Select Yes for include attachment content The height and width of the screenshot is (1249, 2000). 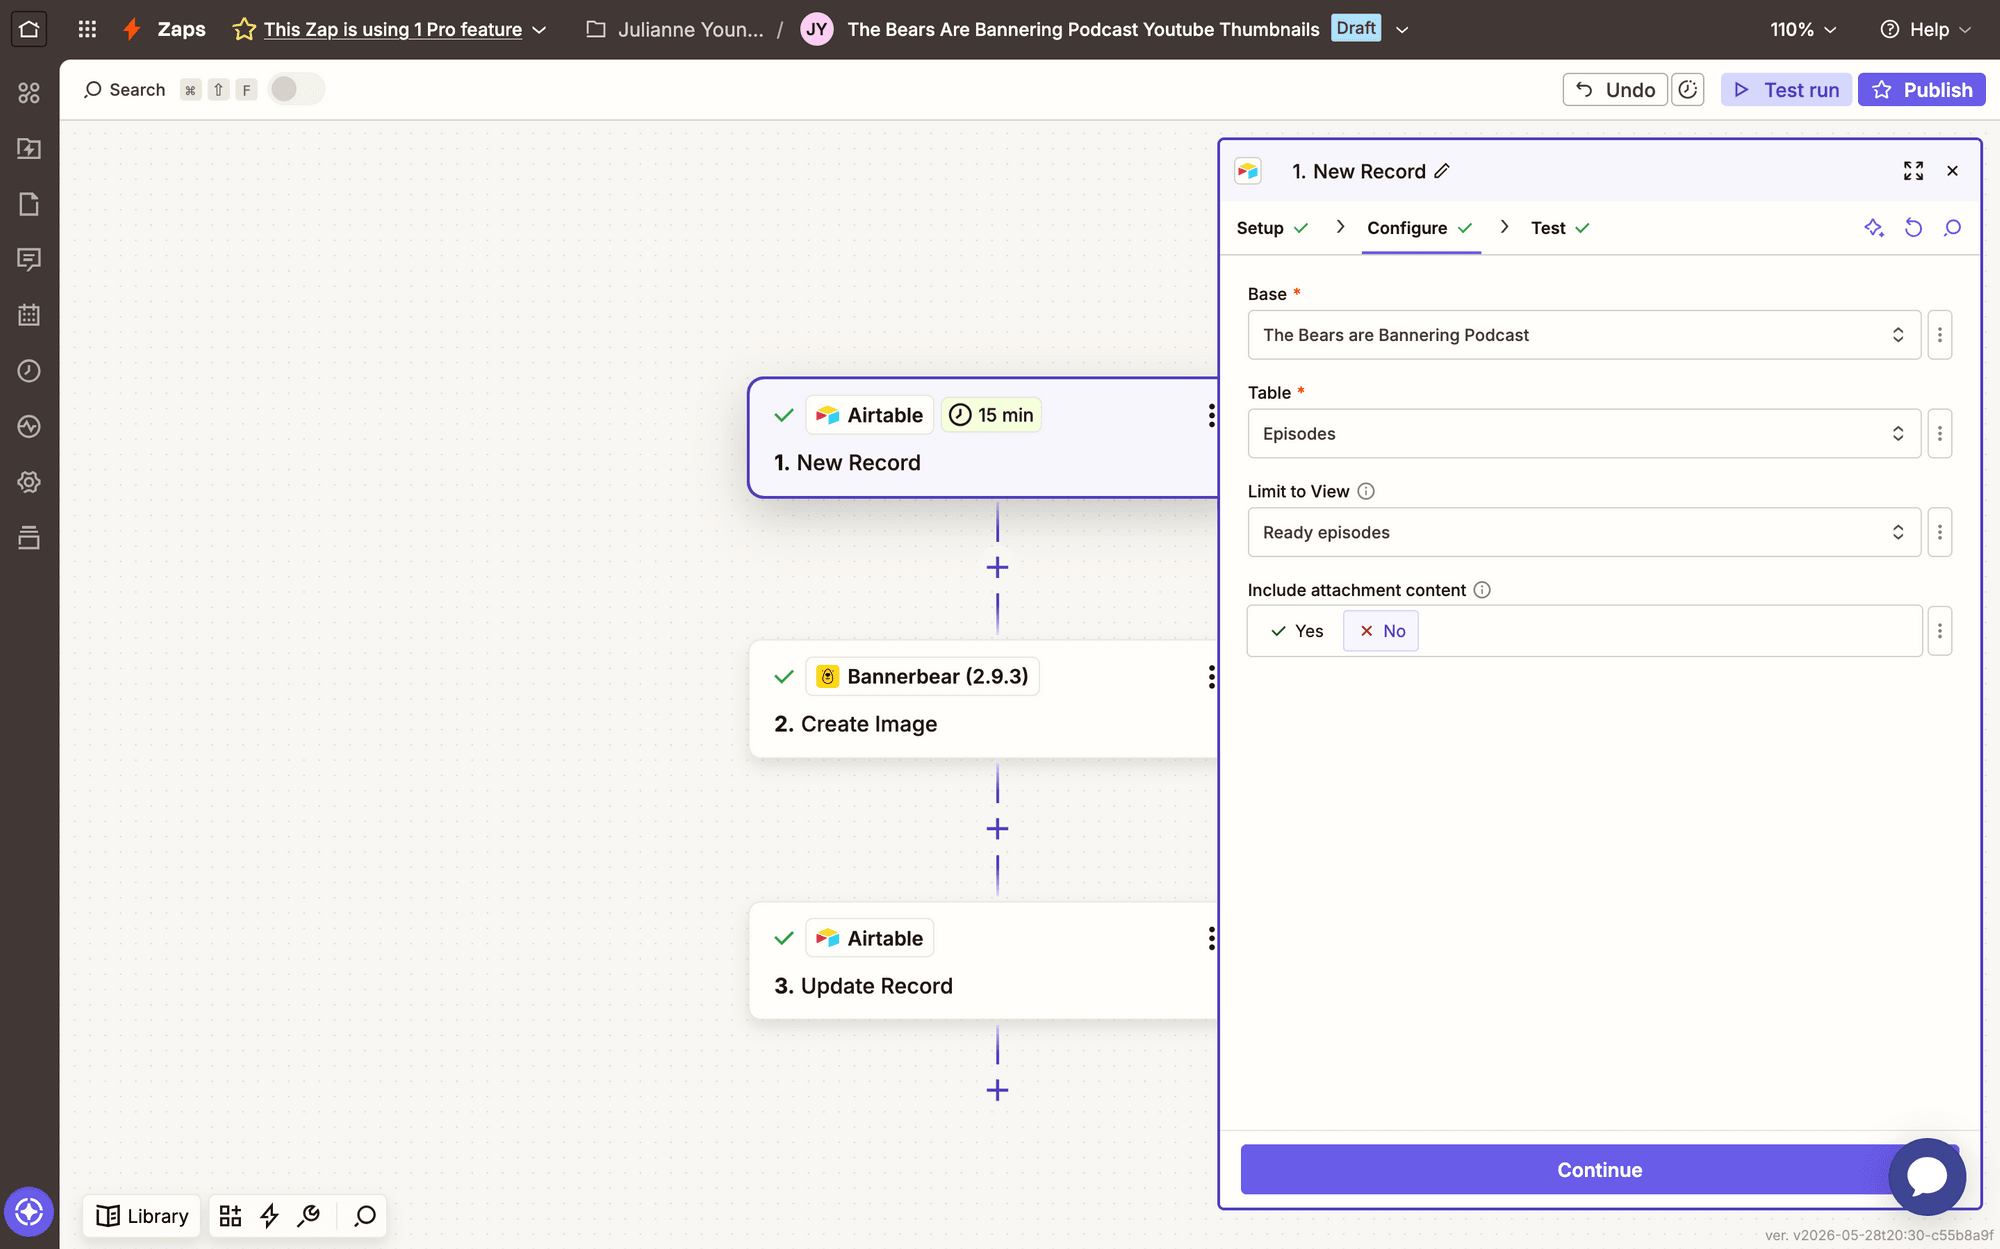coord(1297,631)
